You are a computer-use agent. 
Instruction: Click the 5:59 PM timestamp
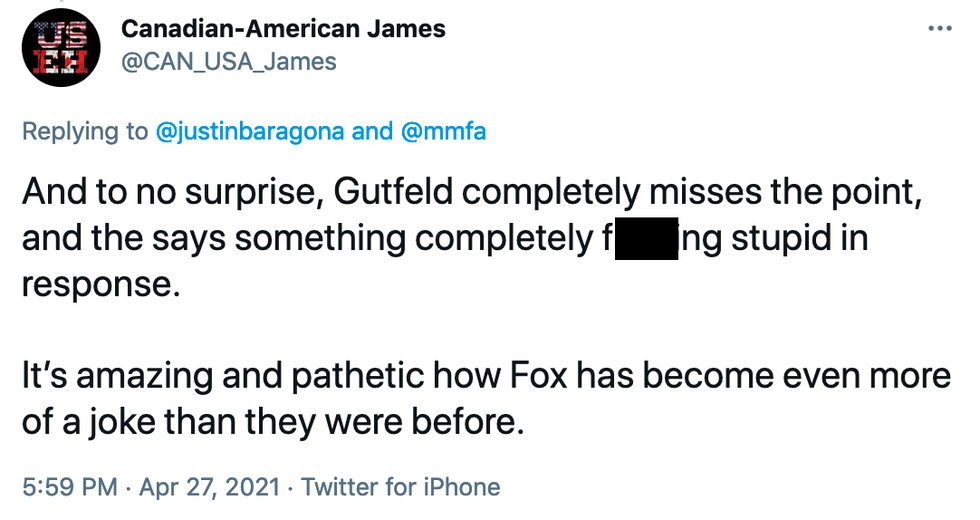tap(68, 487)
